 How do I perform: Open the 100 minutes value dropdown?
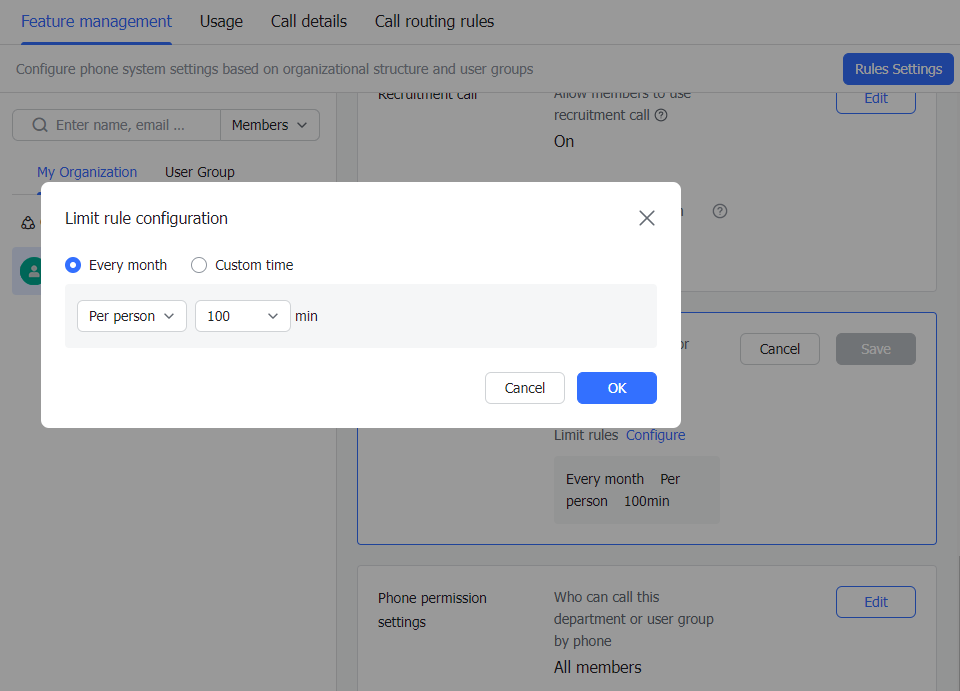242,315
